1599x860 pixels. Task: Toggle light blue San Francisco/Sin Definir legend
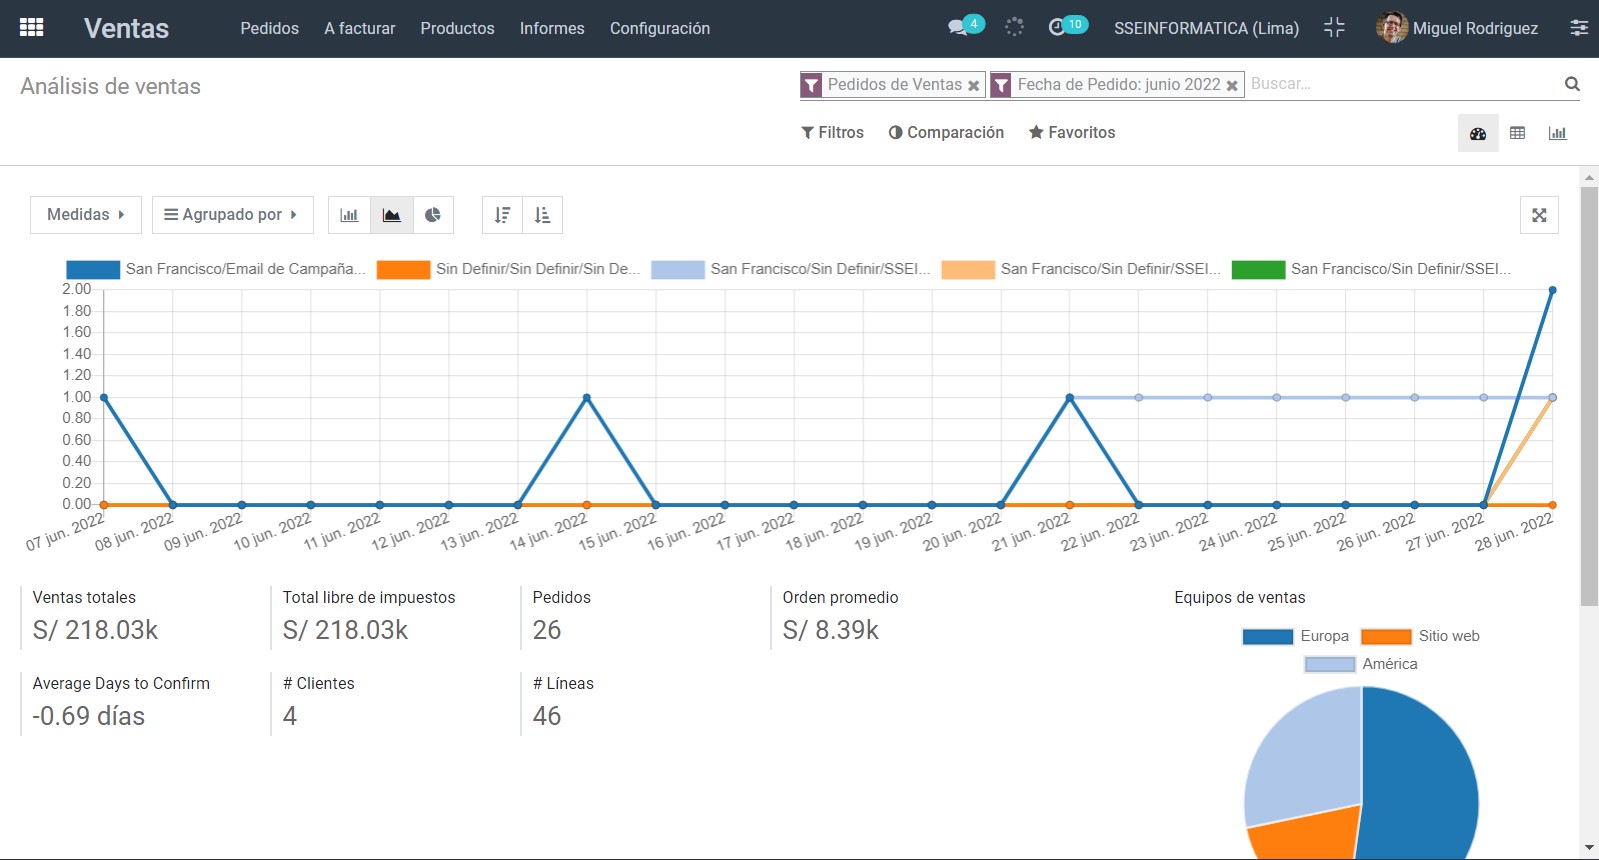(791, 269)
